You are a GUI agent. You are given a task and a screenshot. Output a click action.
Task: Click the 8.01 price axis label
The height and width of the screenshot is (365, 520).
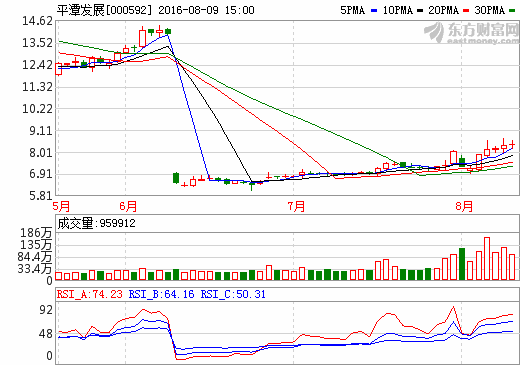(41, 153)
